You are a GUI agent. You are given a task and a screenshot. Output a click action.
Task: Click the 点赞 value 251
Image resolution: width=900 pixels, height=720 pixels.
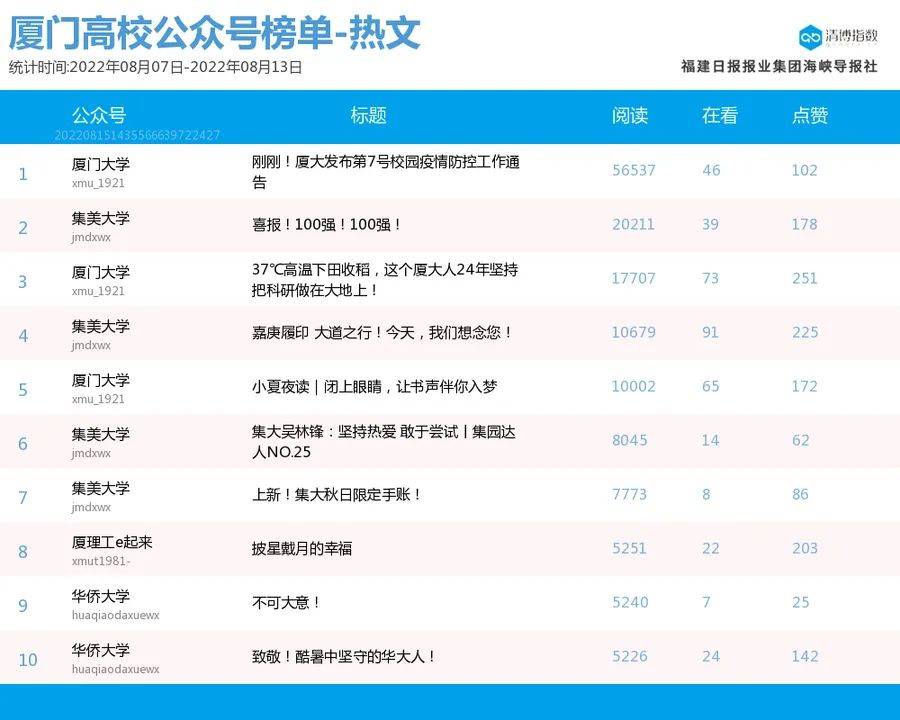click(805, 278)
